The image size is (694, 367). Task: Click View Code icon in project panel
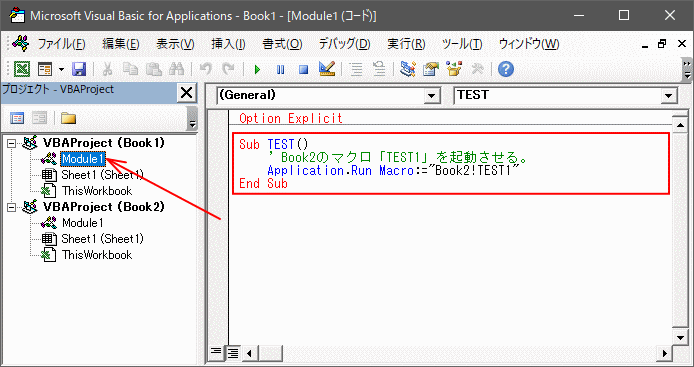coord(17,118)
